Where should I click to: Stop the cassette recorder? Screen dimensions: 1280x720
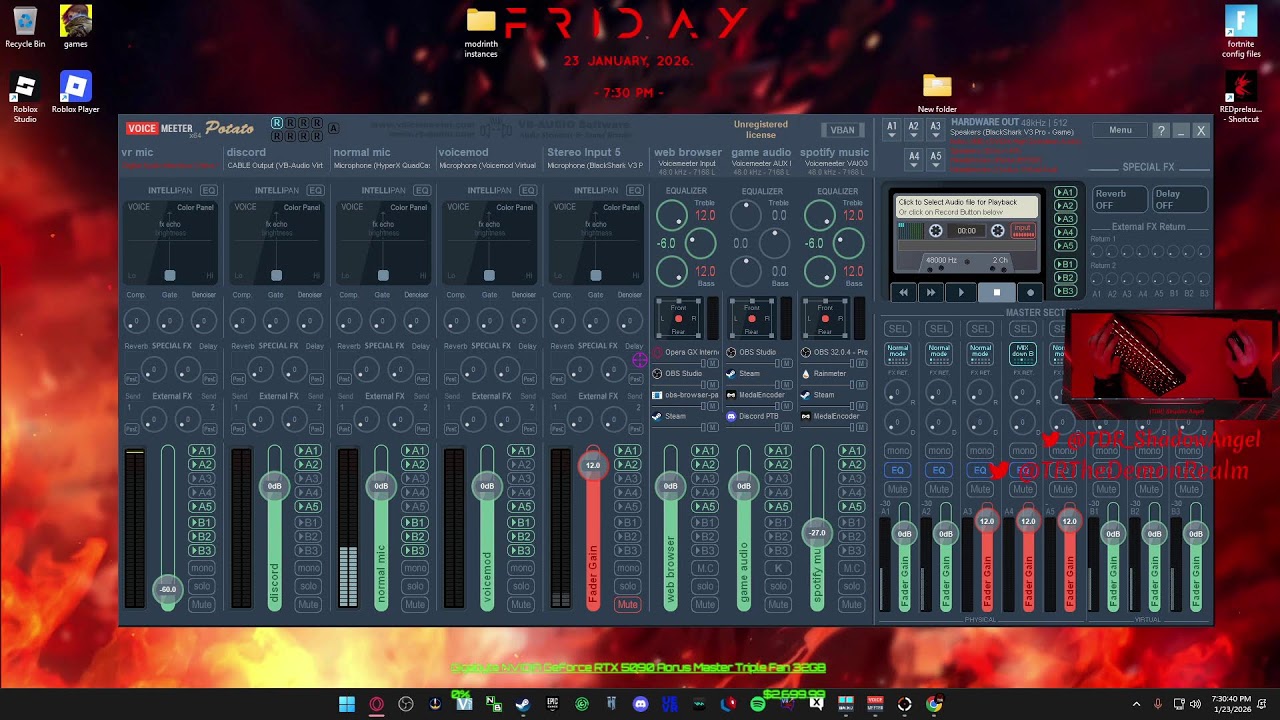pyautogui.click(x=996, y=292)
